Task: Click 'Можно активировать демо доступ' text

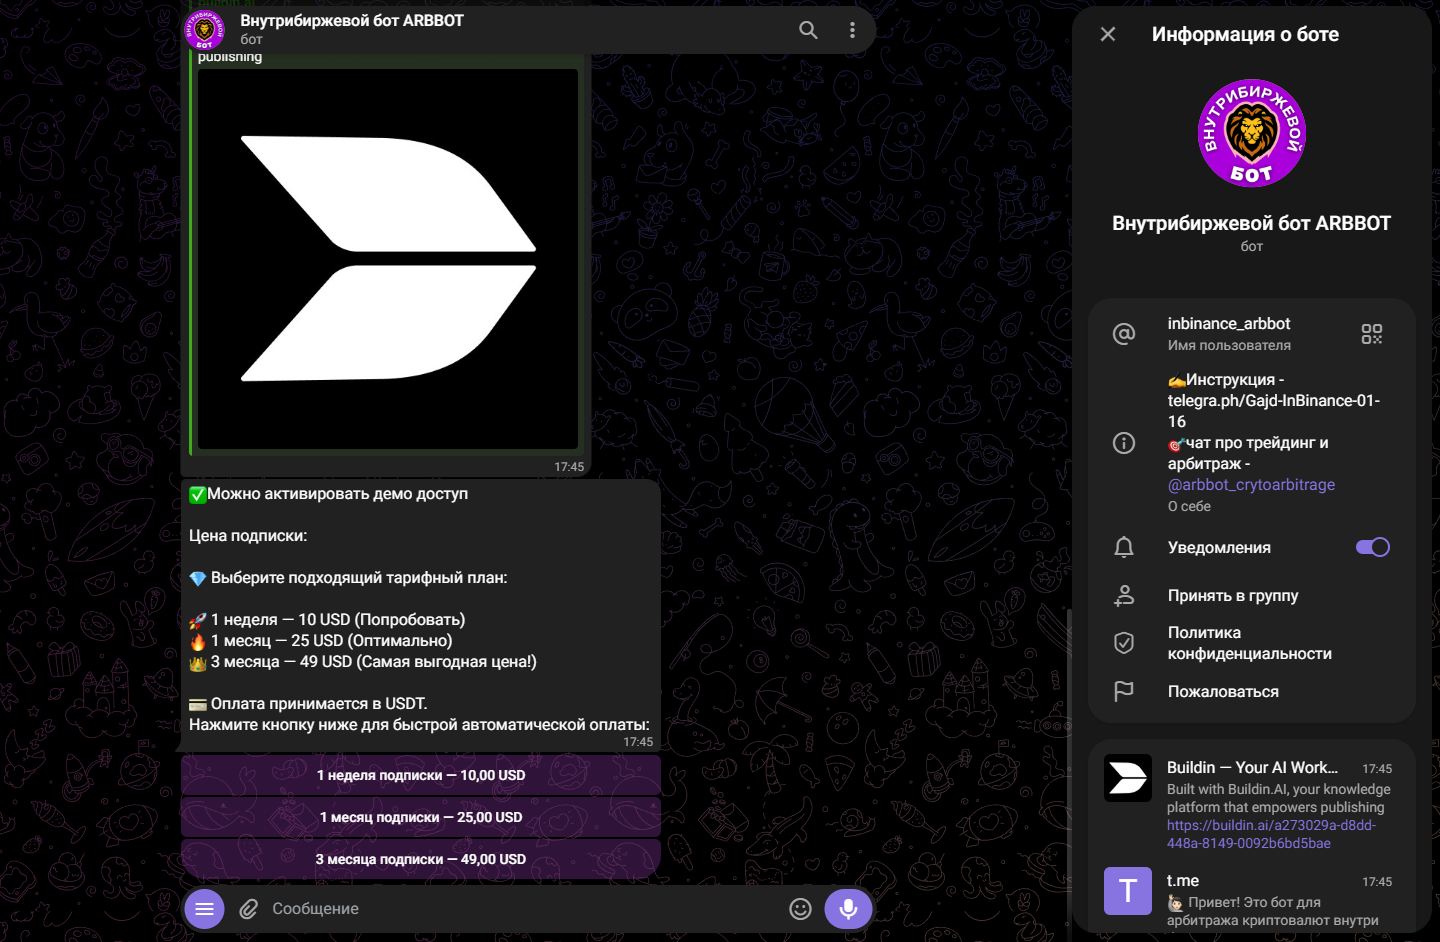Action: click(x=337, y=494)
